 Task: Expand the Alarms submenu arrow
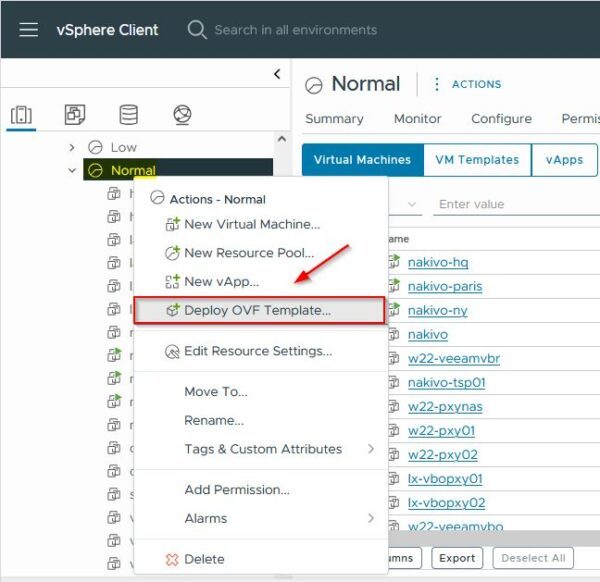click(371, 518)
